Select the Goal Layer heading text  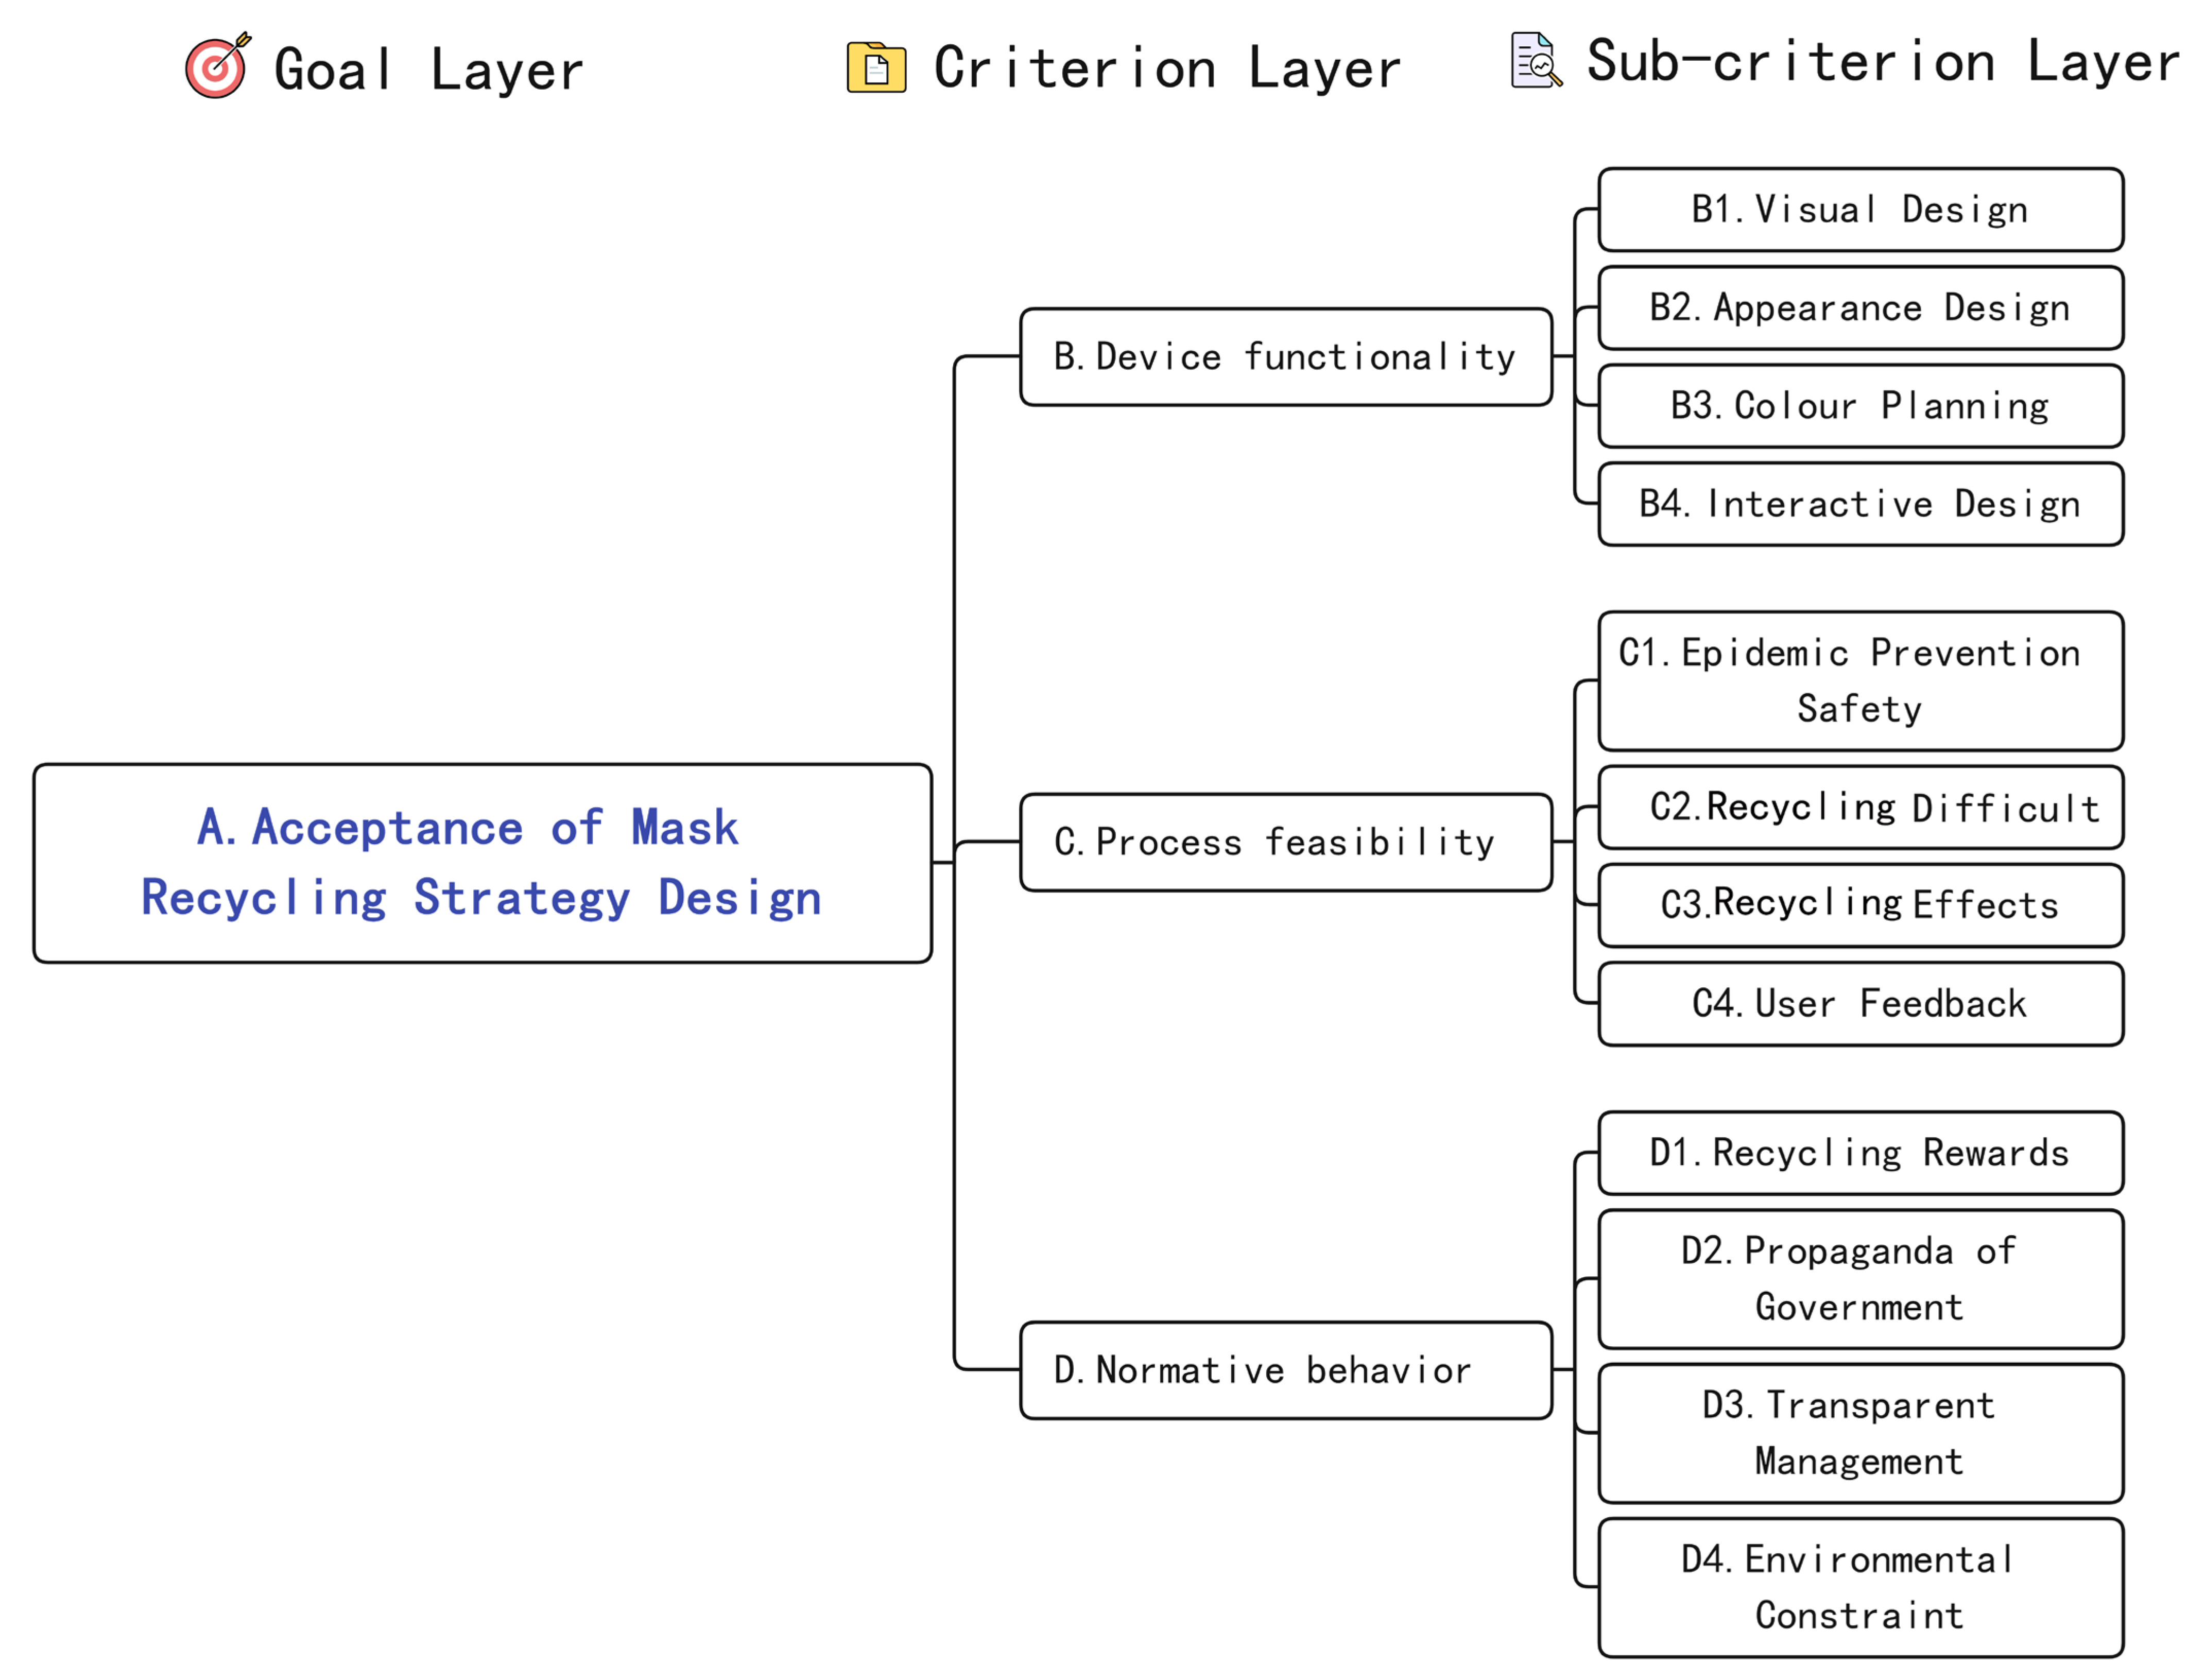pyautogui.click(x=428, y=70)
